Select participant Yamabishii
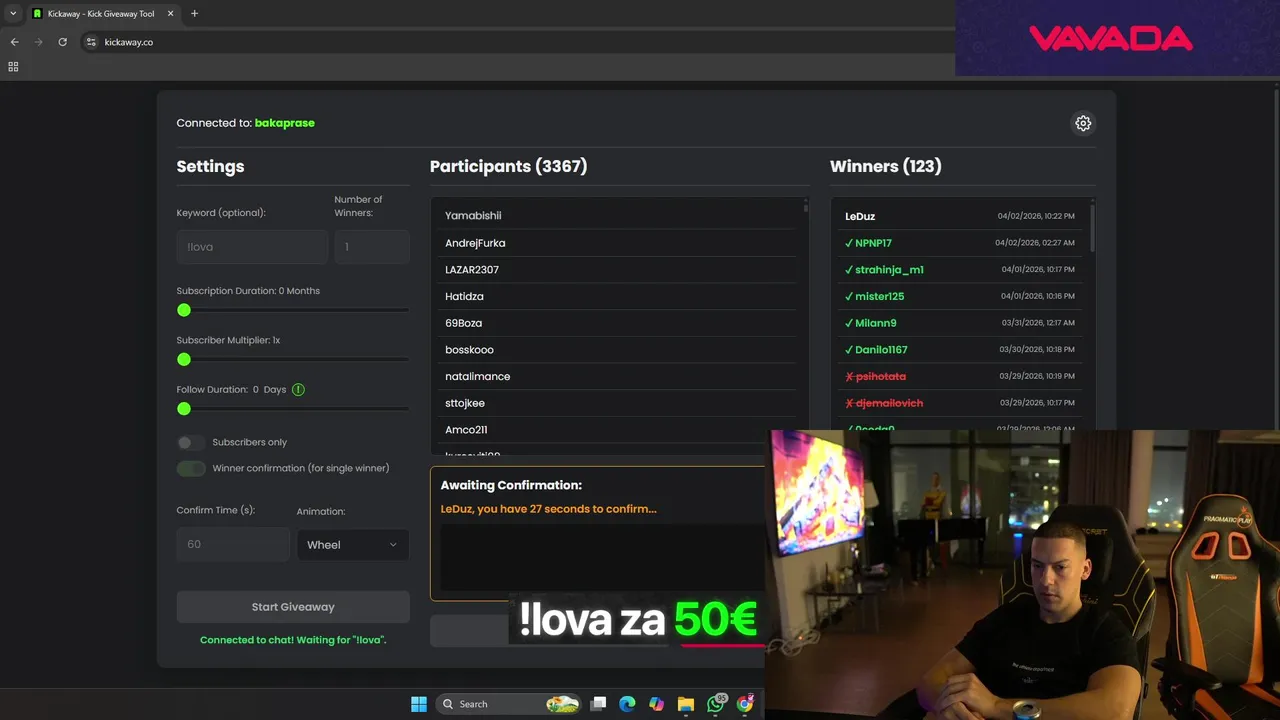Viewport: 1280px width, 720px height. (620, 216)
